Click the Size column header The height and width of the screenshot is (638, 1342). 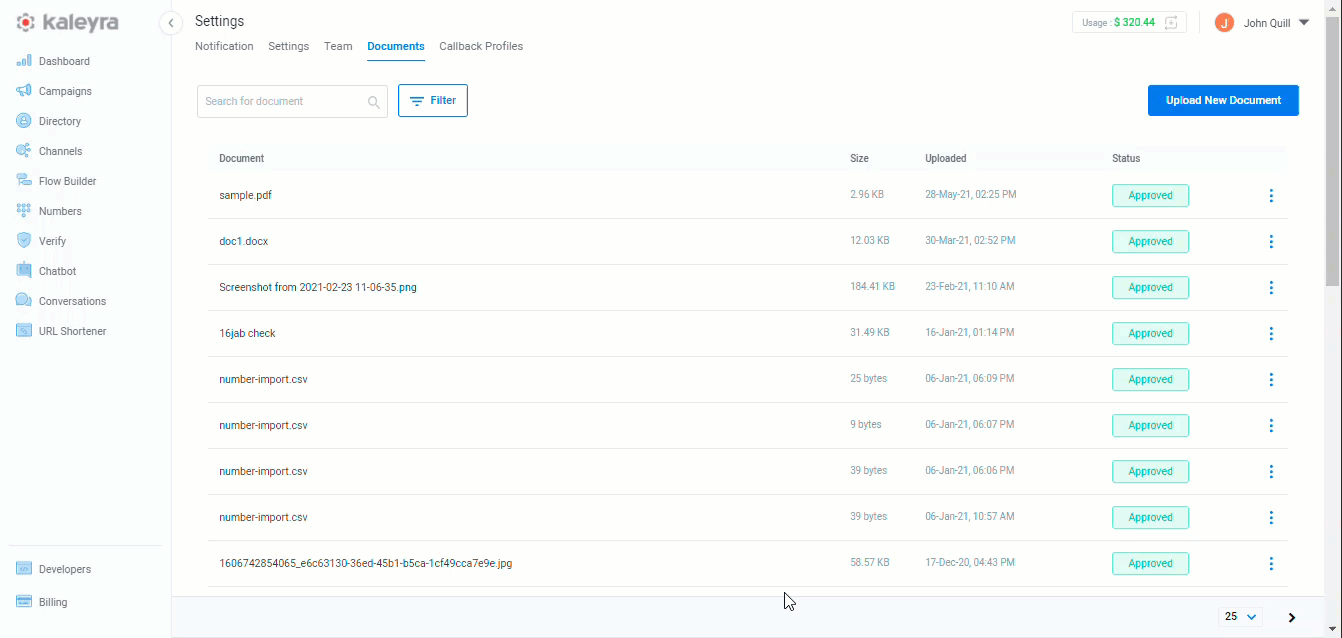coord(859,158)
